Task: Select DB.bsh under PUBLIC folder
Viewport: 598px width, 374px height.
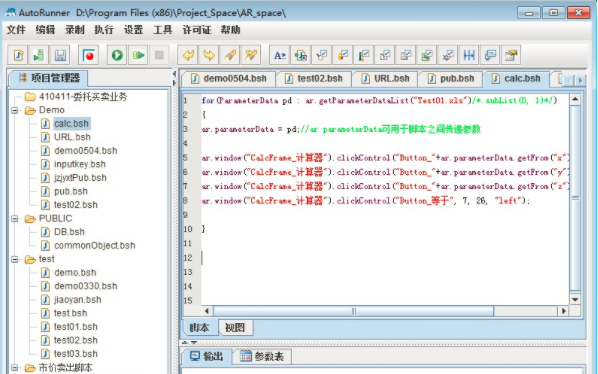Action: click(x=63, y=232)
